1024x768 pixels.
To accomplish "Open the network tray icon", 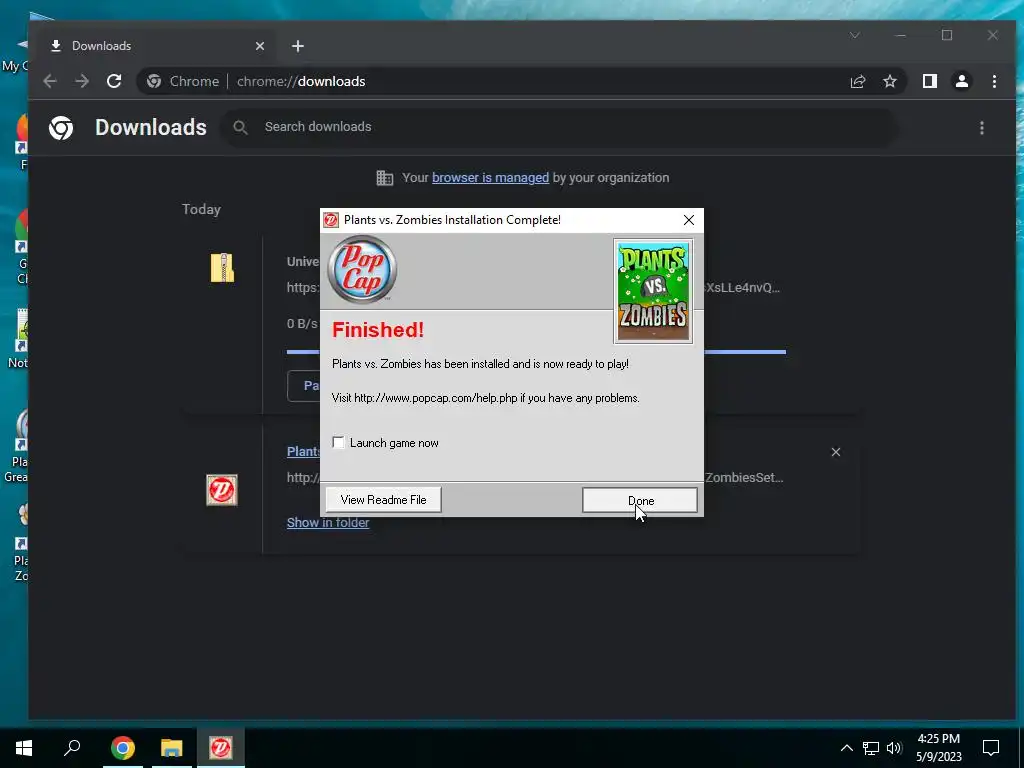I will 871,748.
